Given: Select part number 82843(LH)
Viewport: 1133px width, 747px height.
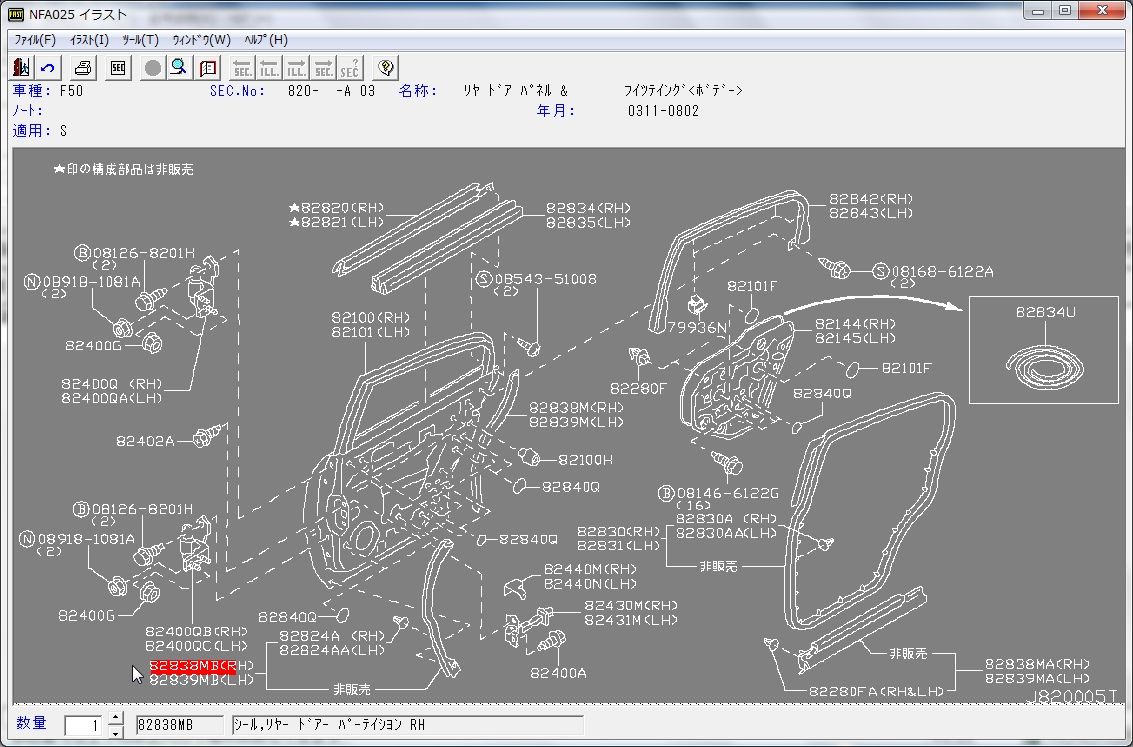Looking at the screenshot, I should (871, 213).
